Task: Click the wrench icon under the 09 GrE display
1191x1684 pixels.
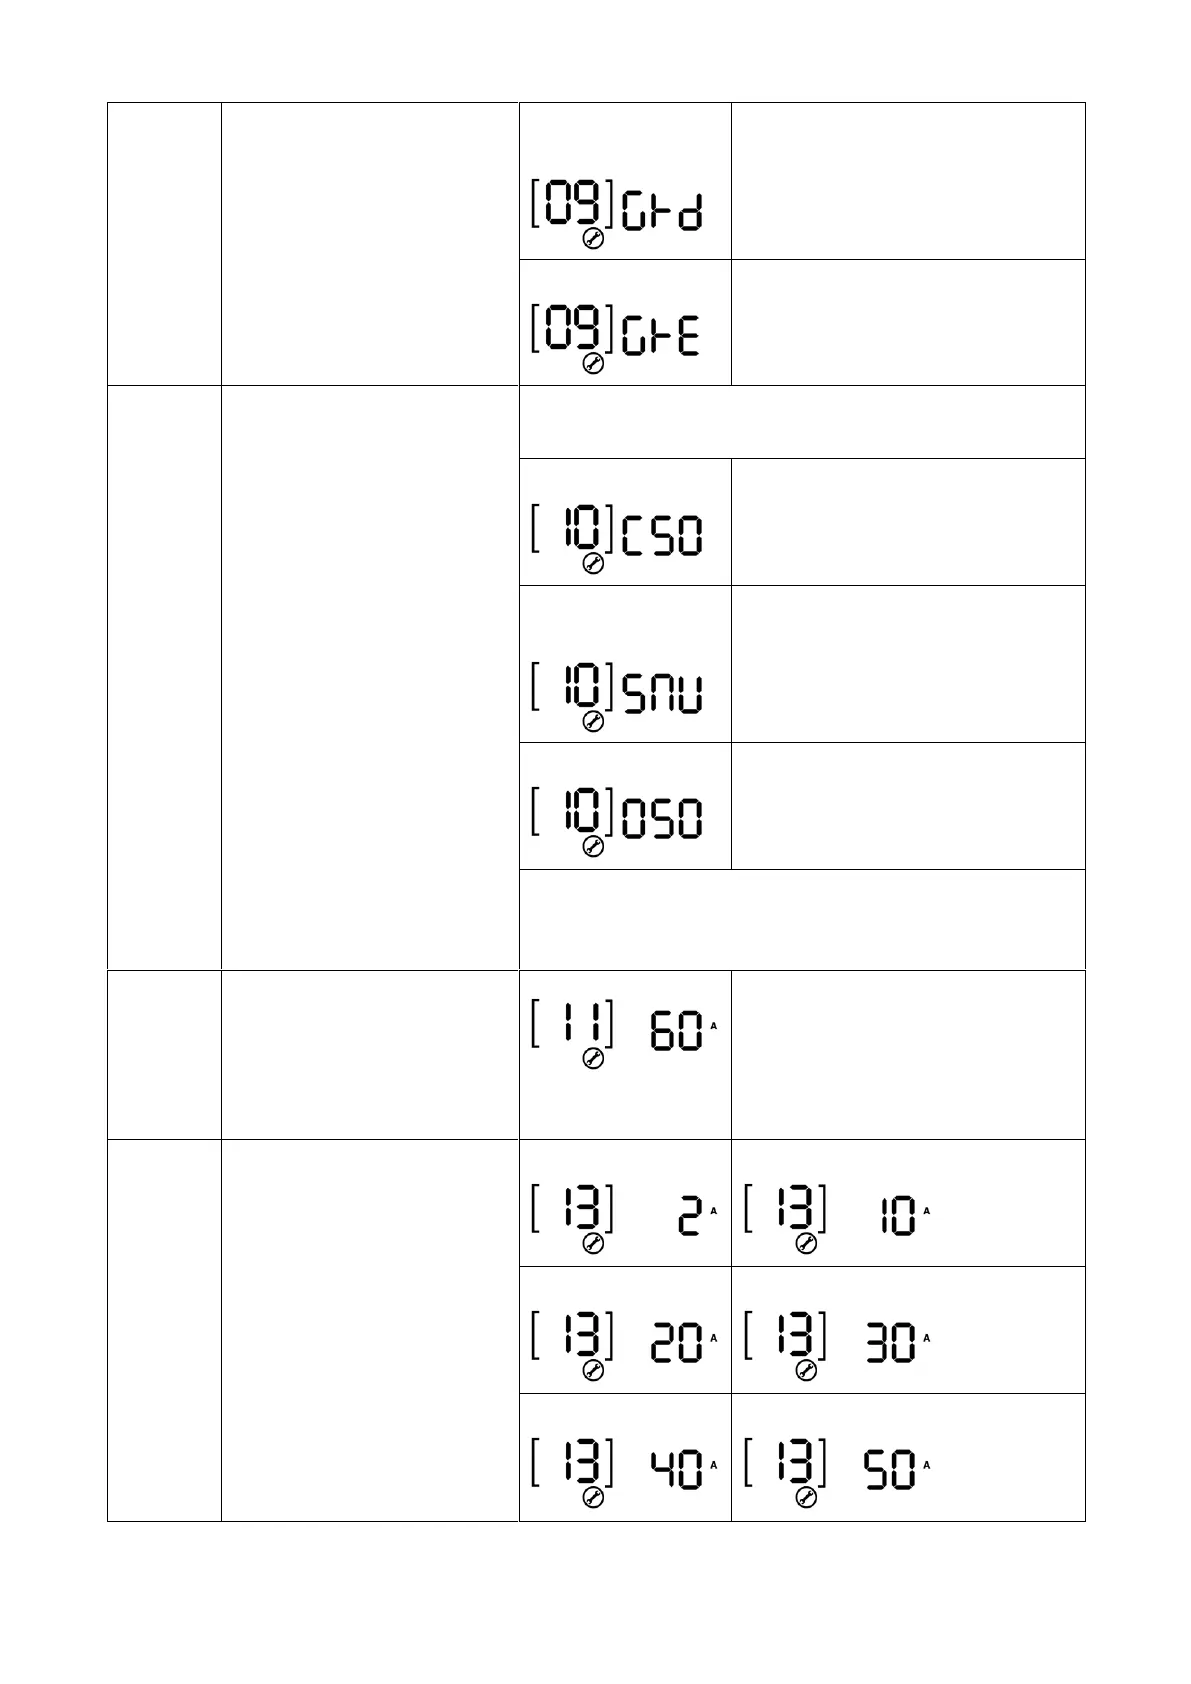Action: 593,365
